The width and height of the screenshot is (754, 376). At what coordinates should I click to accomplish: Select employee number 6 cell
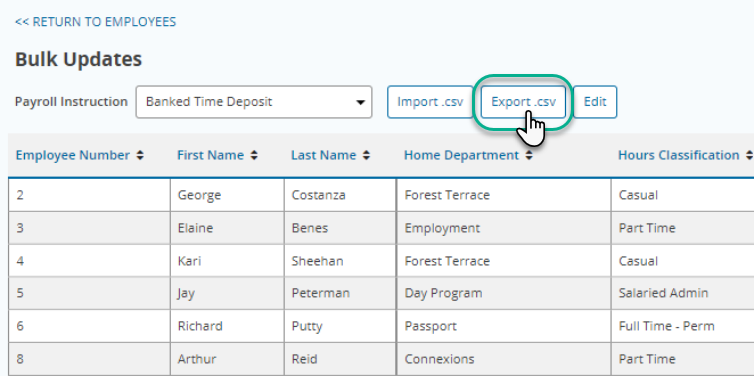89,326
